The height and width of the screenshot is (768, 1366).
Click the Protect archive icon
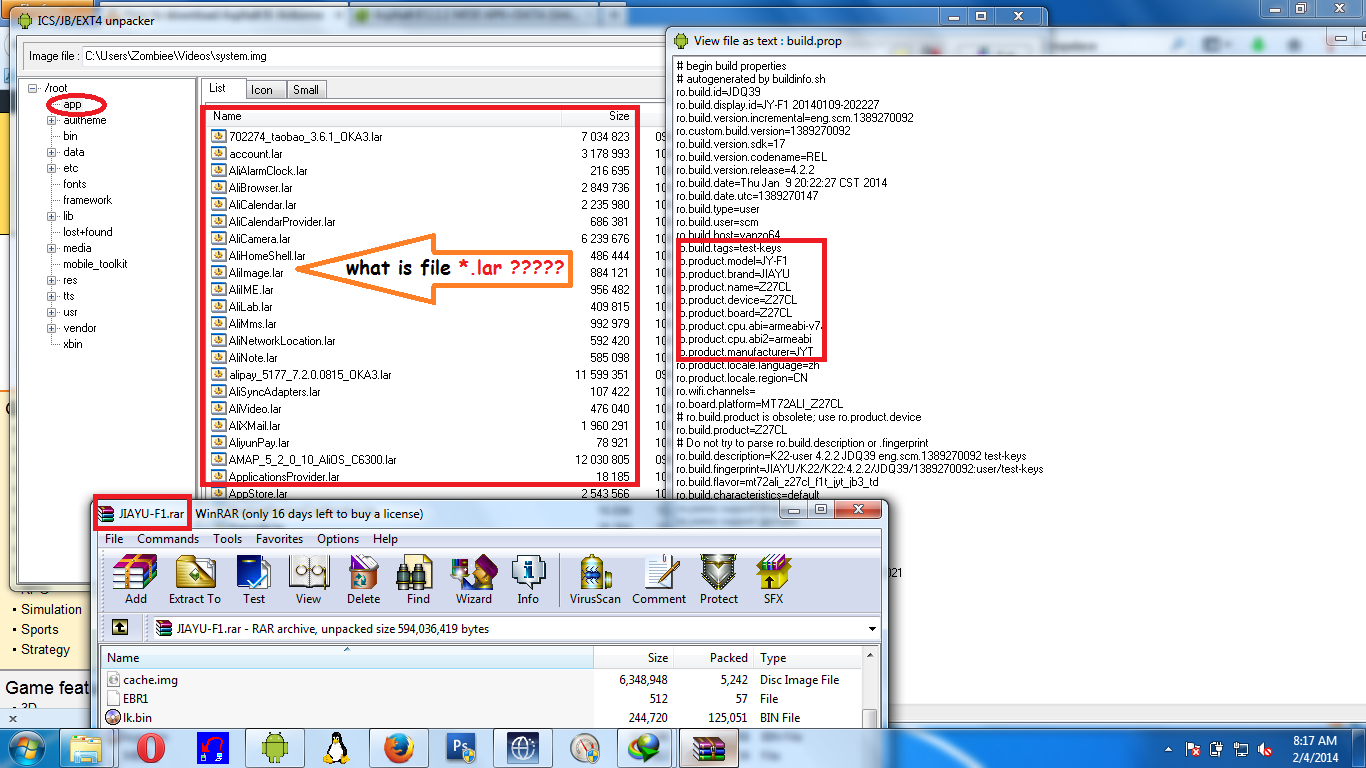click(718, 579)
